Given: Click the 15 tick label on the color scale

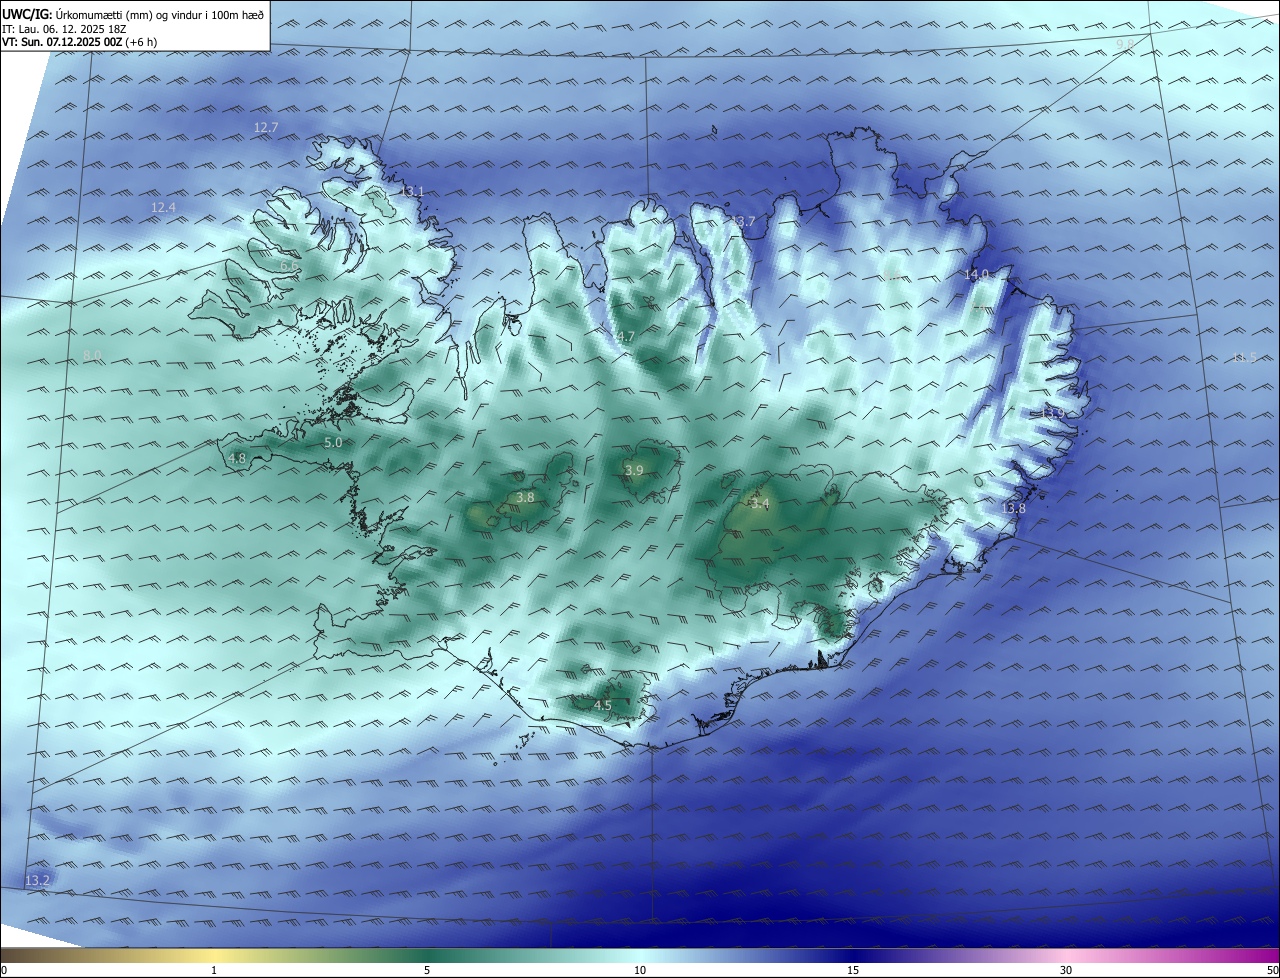Looking at the screenshot, I should click(853, 970).
